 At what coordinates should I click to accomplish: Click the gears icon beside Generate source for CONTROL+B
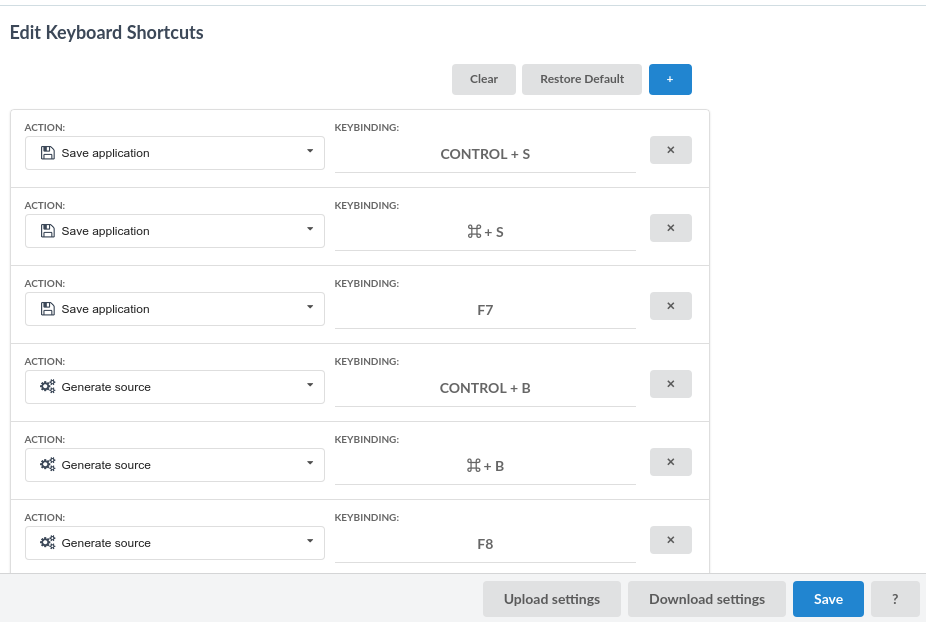(47, 387)
